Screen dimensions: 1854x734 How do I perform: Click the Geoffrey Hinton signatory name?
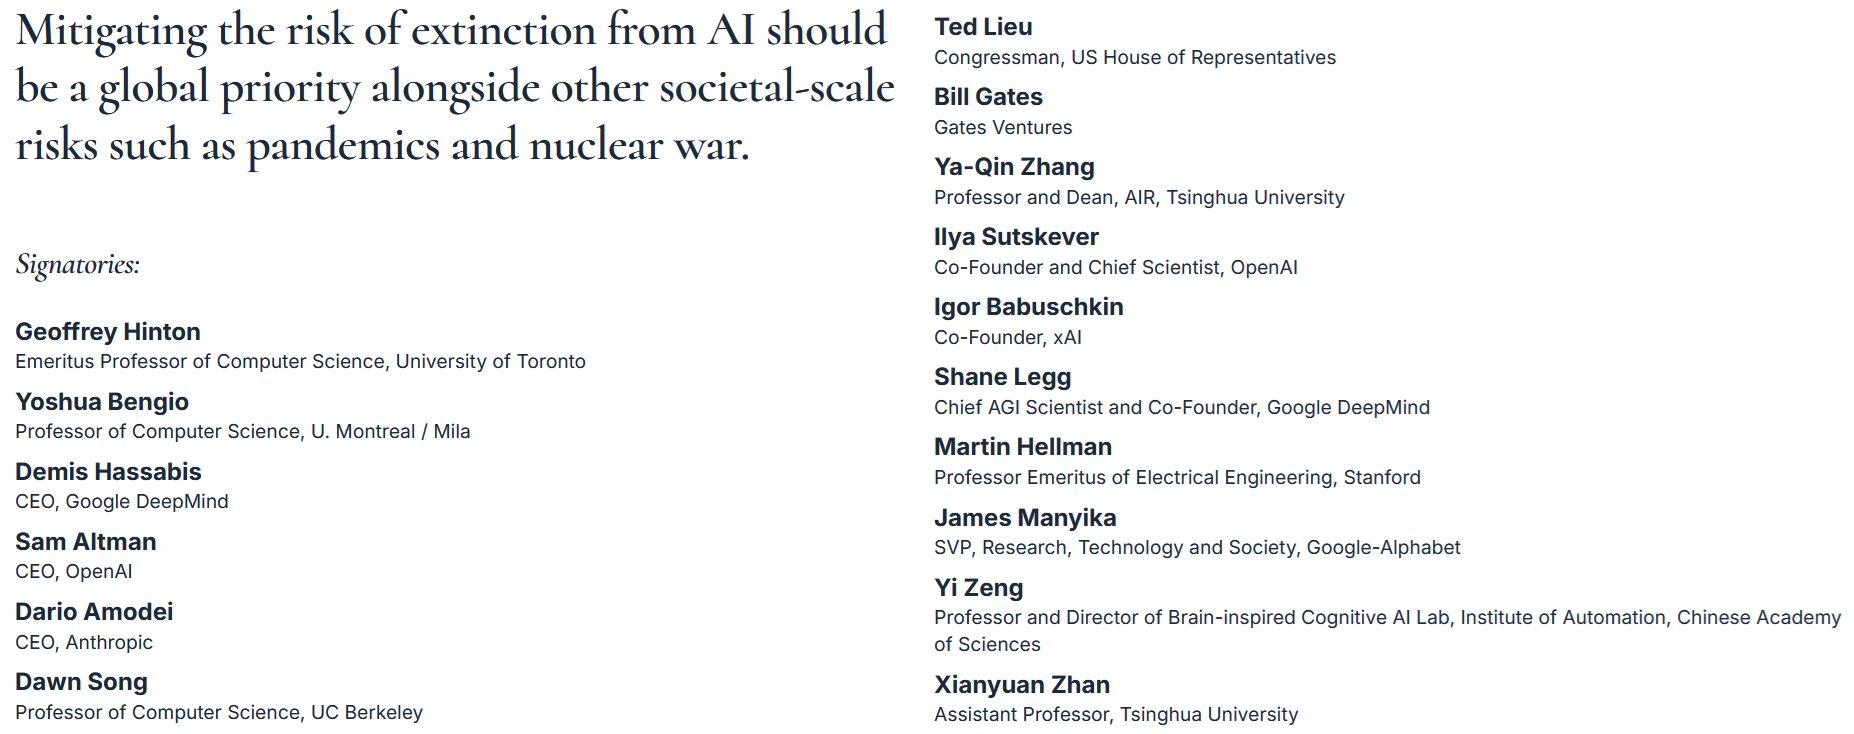point(108,331)
